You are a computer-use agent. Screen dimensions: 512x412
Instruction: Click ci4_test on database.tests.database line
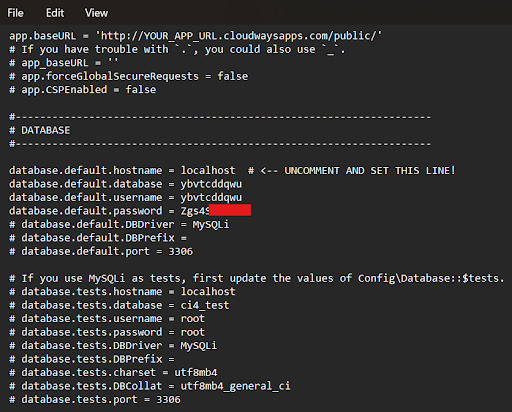click(x=205, y=305)
